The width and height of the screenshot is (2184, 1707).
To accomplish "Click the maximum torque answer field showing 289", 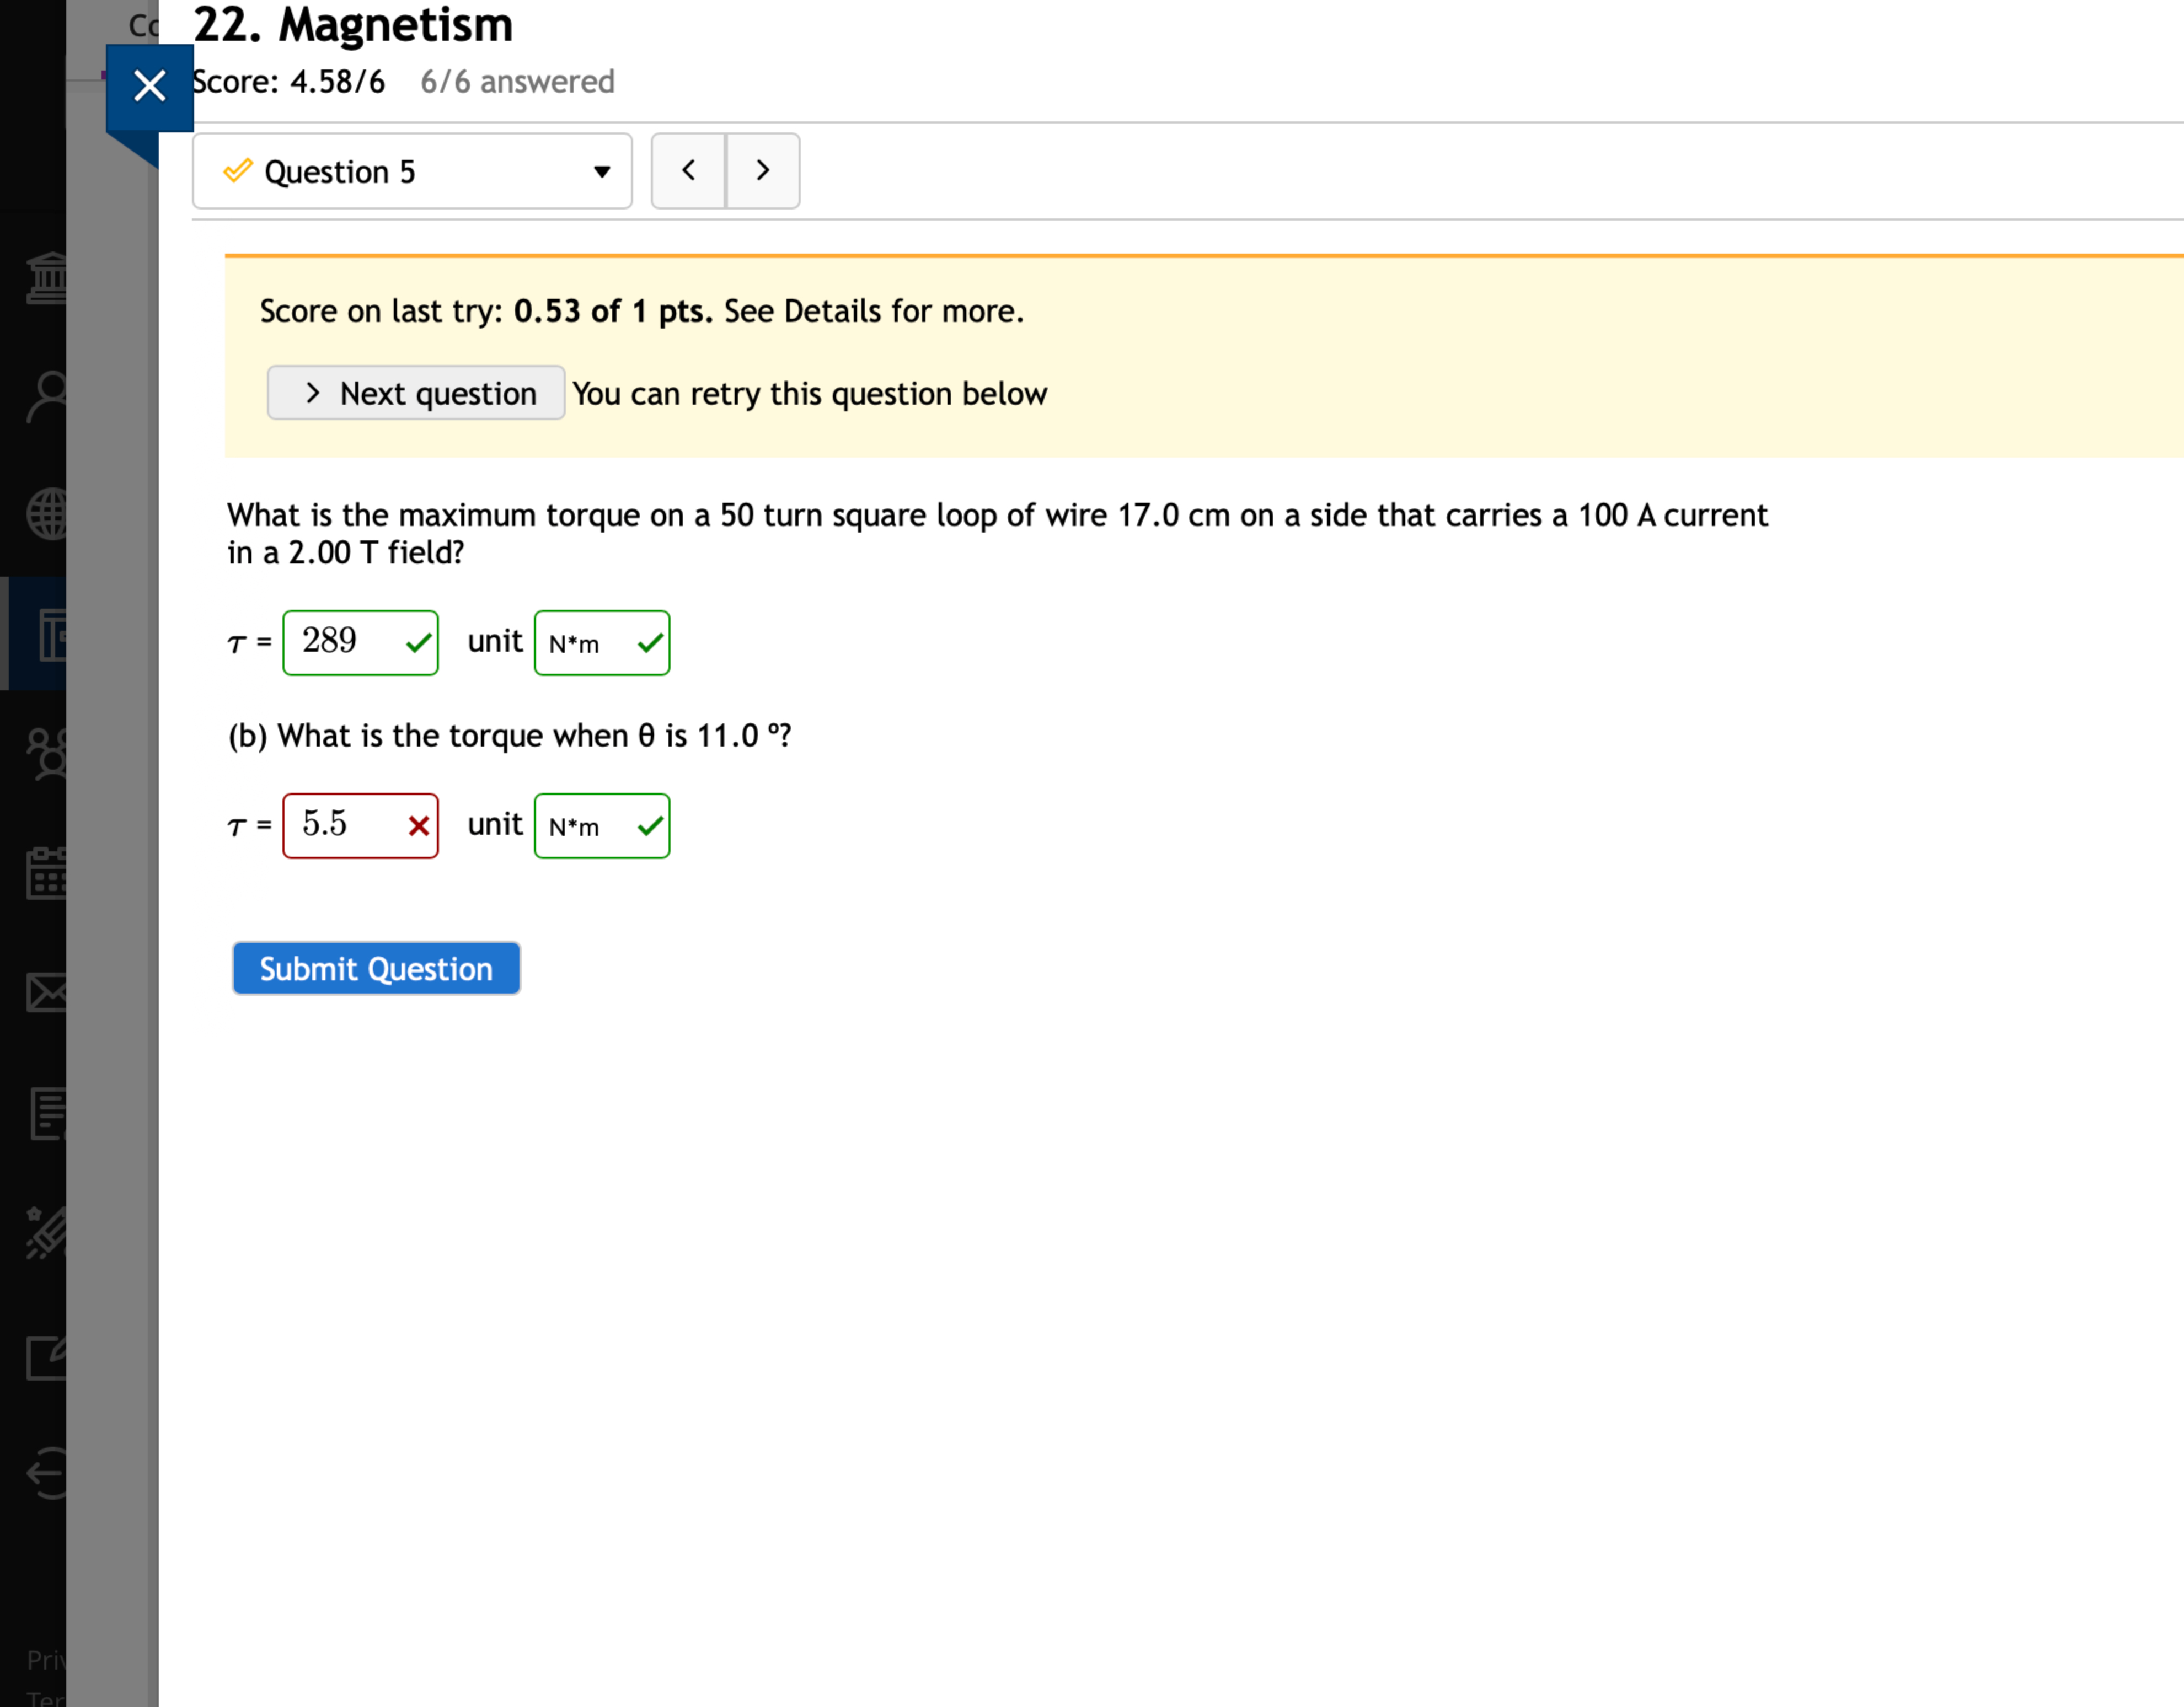I will (x=346, y=642).
